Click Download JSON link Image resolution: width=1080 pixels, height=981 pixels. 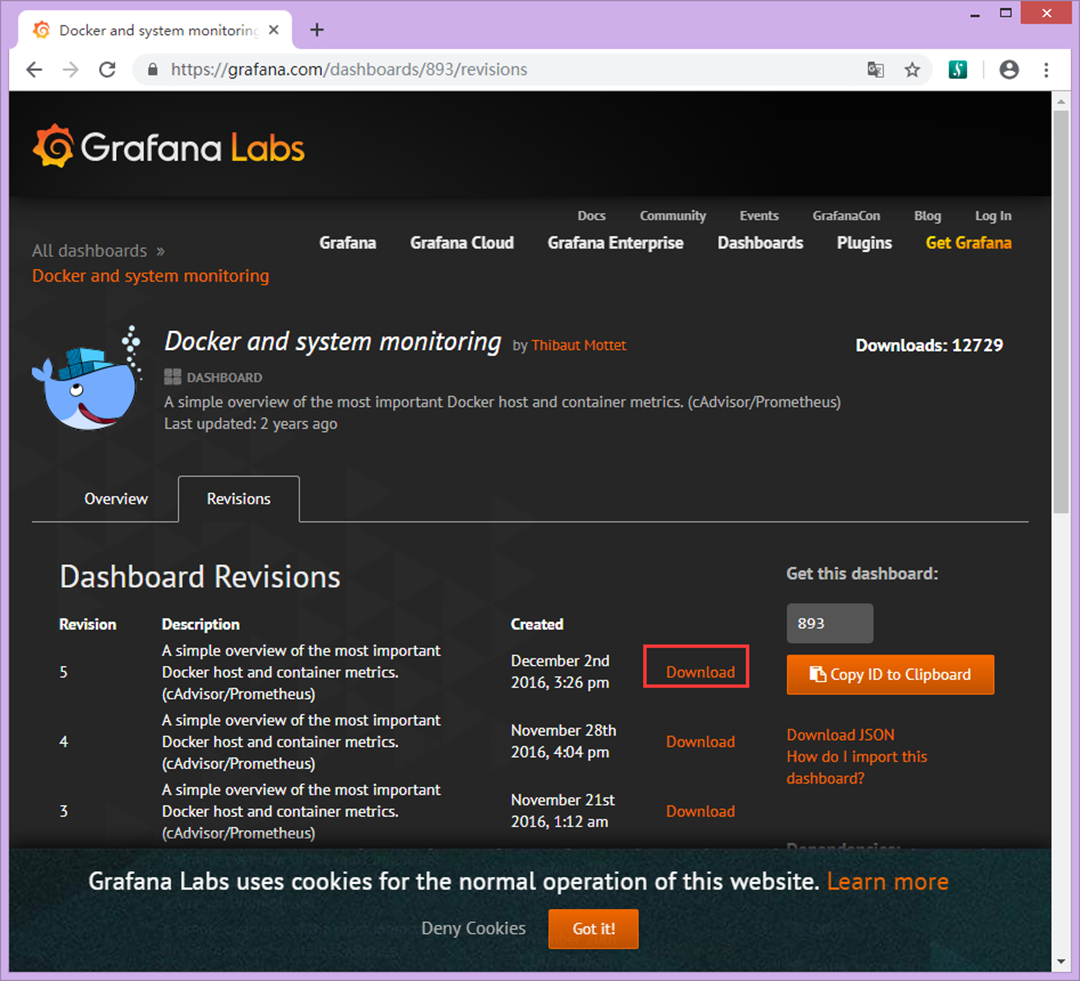click(840, 734)
